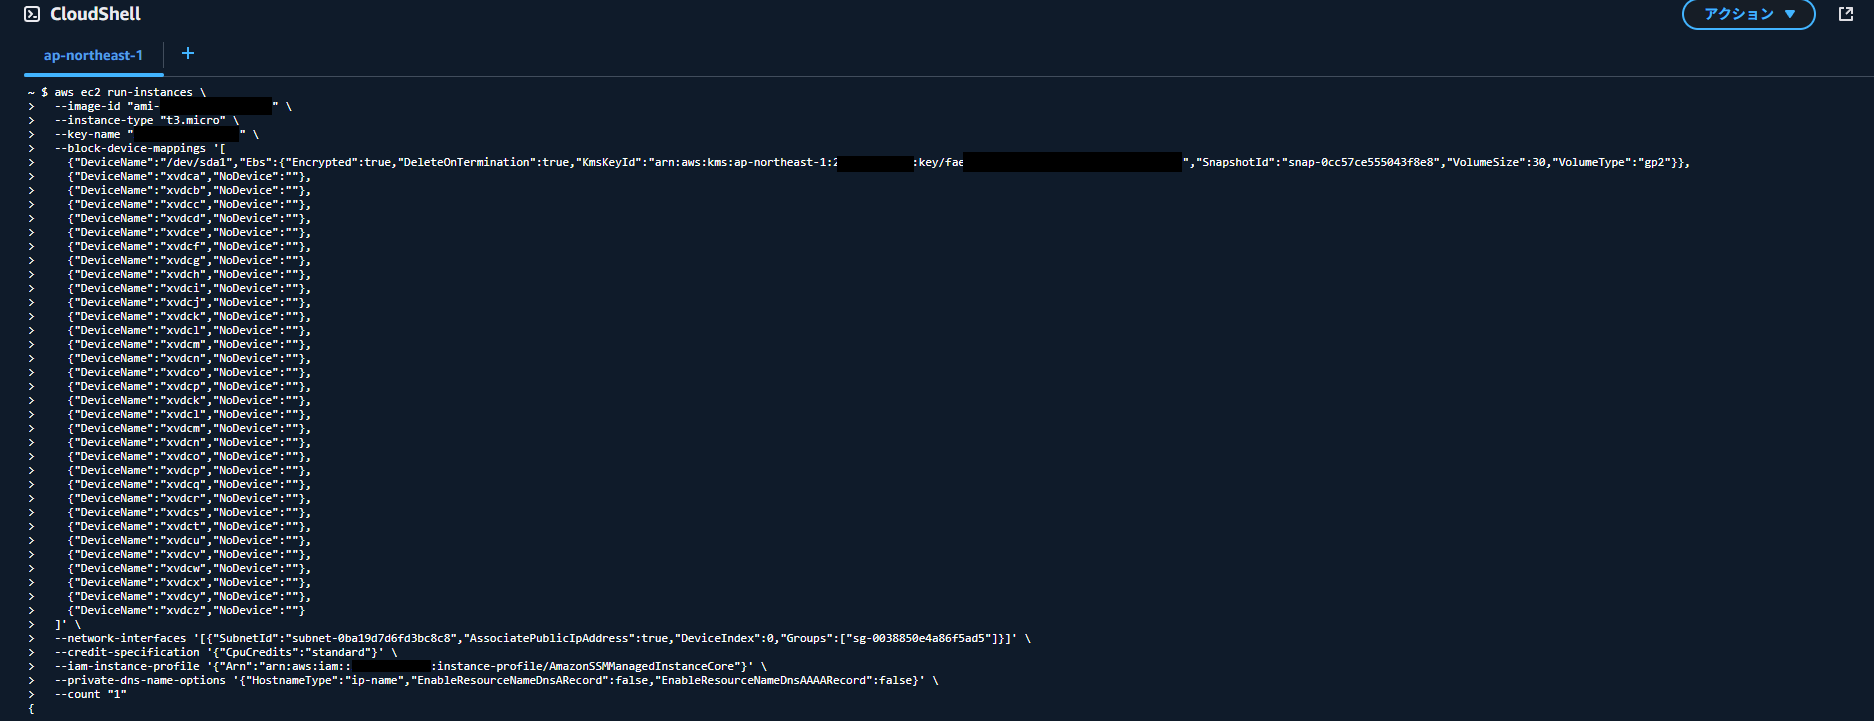Click the xvdce device mapping row

(189, 232)
